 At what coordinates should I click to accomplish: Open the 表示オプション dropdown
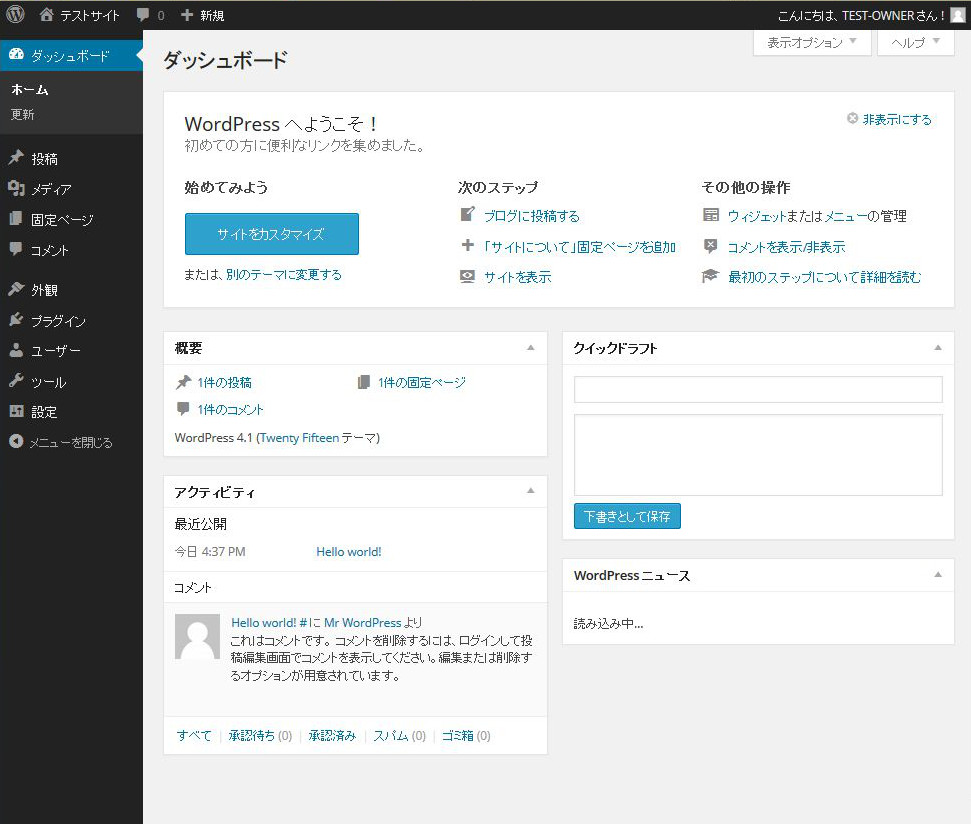coord(812,42)
